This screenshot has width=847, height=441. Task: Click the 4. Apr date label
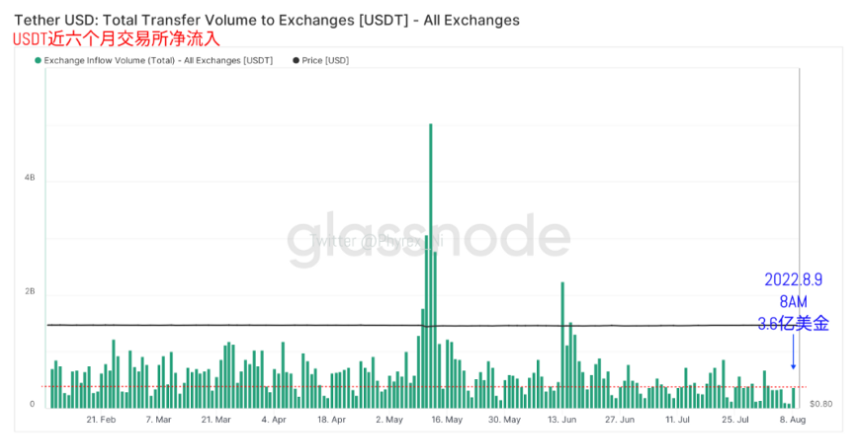[x=274, y=419]
